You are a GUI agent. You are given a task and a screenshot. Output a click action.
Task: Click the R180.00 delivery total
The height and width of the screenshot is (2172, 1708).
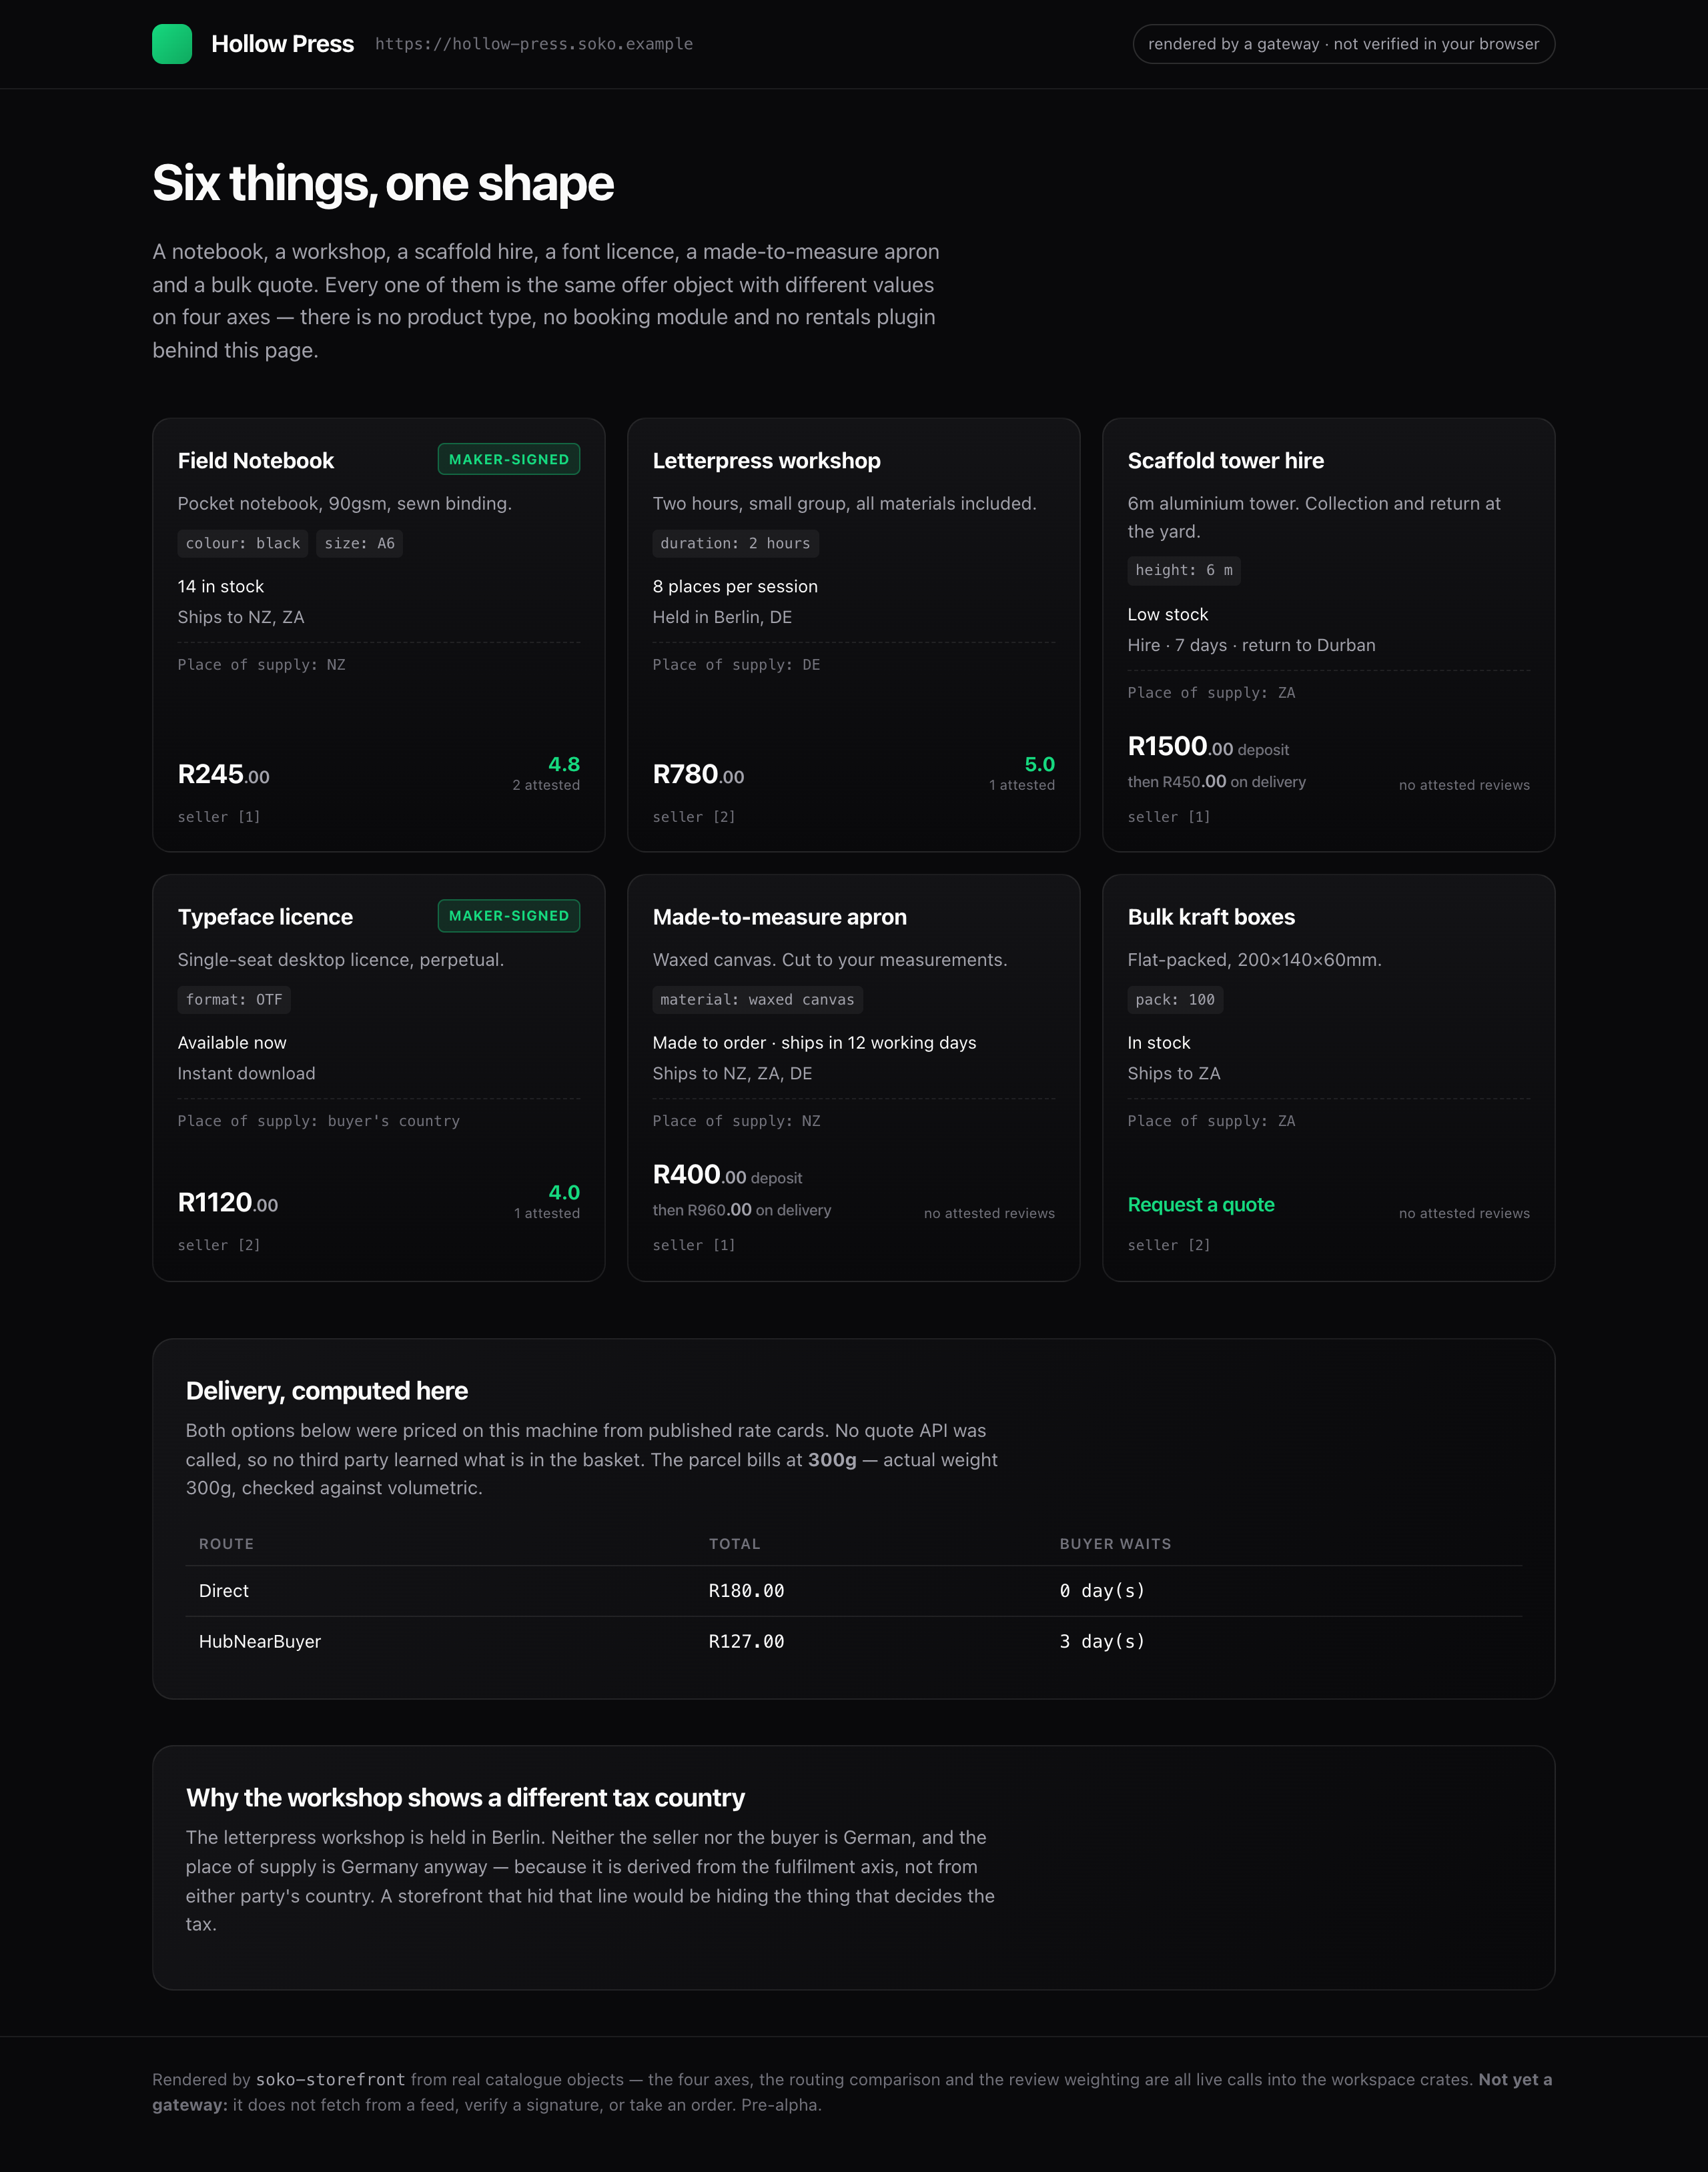click(746, 1591)
